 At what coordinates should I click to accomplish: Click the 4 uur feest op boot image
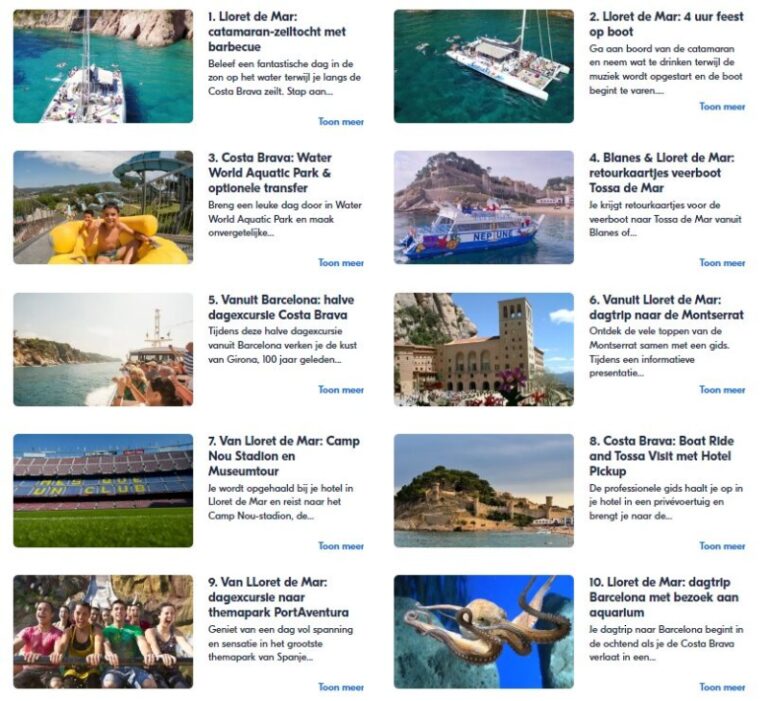[483, 66]
